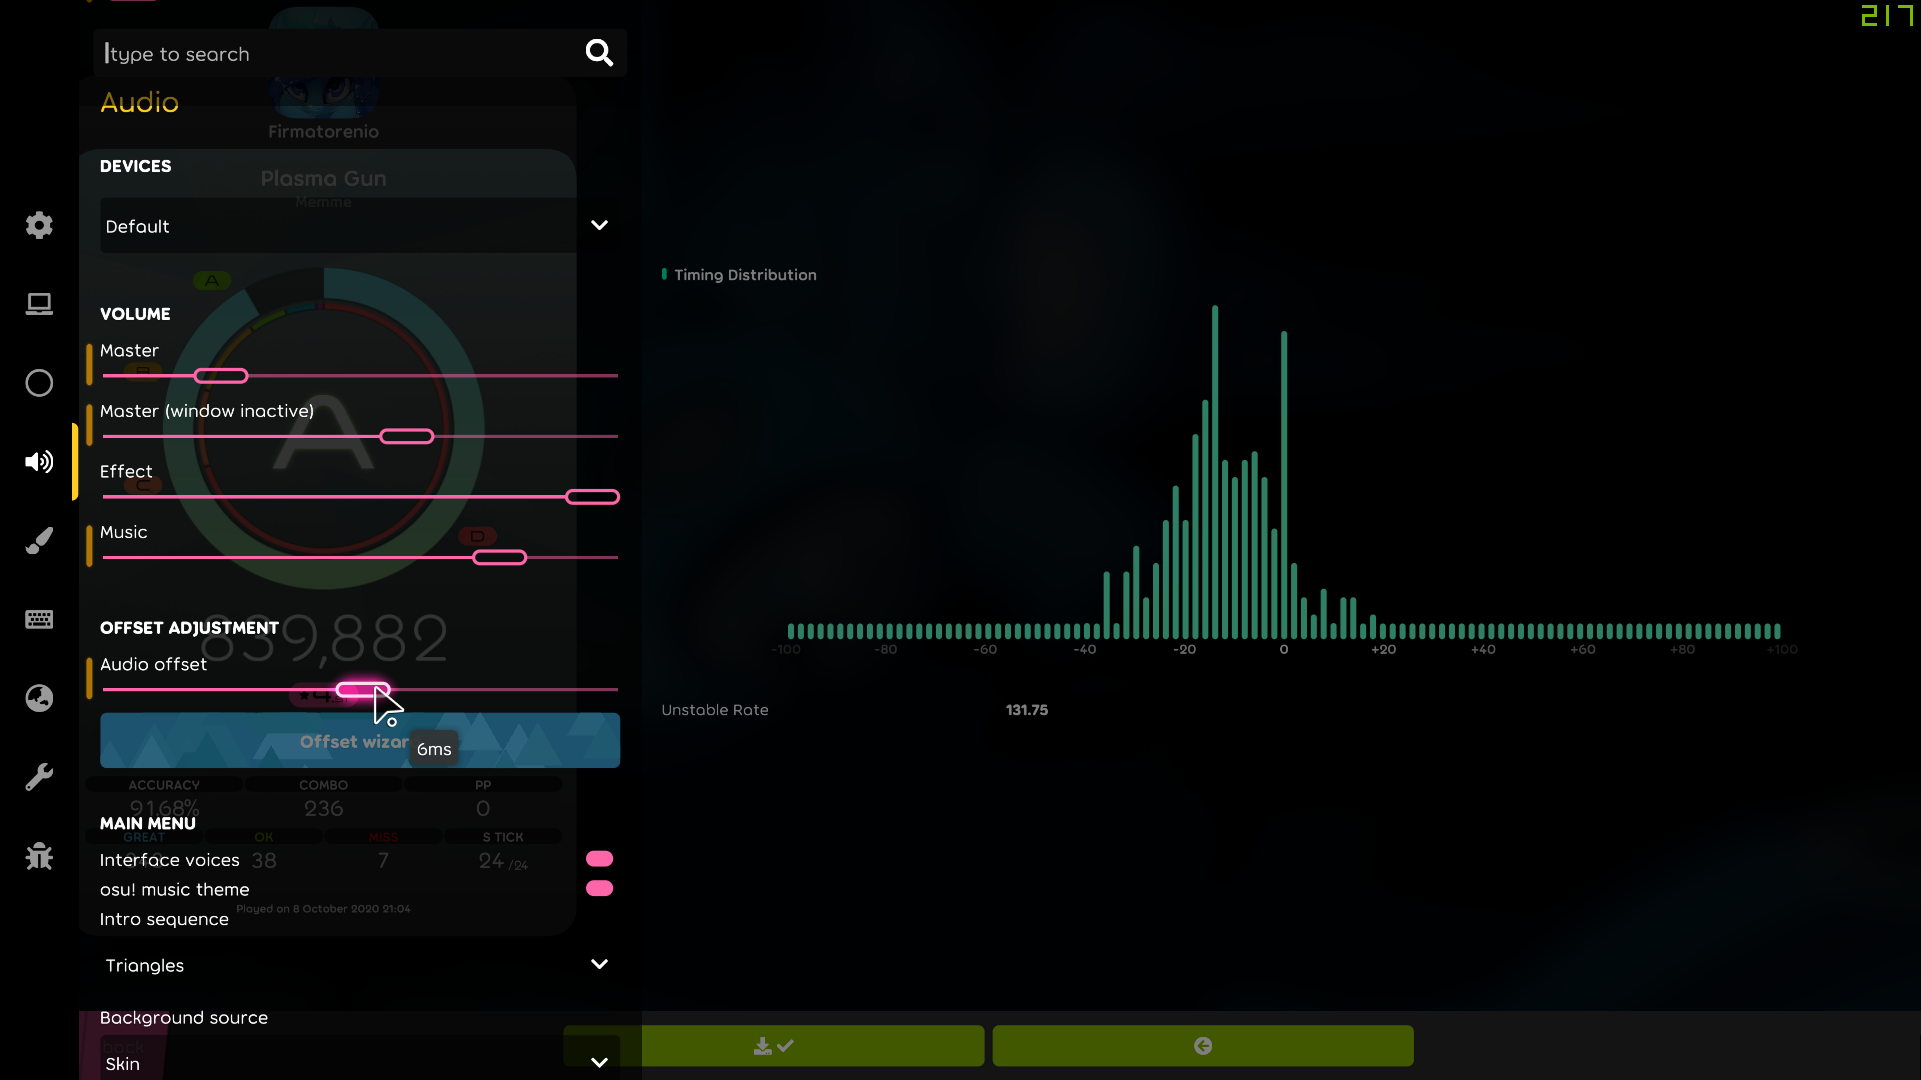Open the Triangles main menu dropdown
Image resolution: width=1921 pixels, height=1080 pixels.
tap(599, 964)
